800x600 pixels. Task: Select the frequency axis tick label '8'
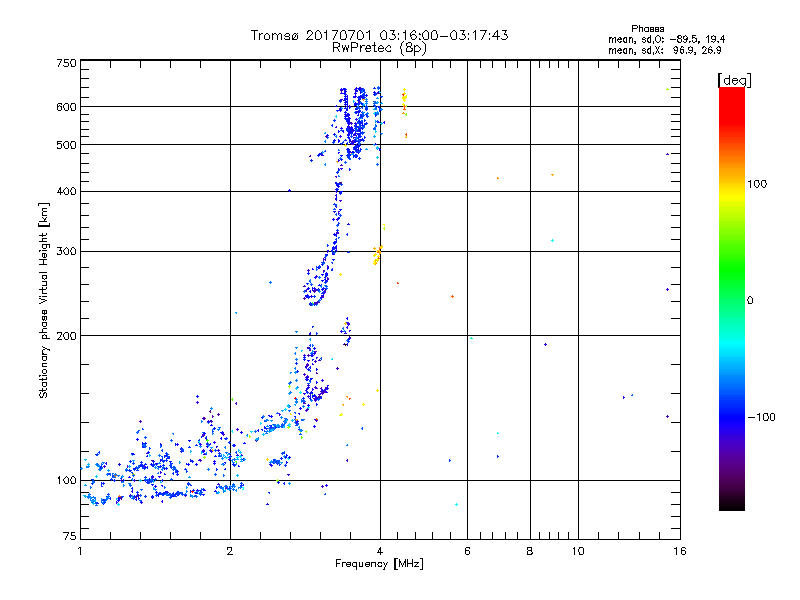(530, 551)
